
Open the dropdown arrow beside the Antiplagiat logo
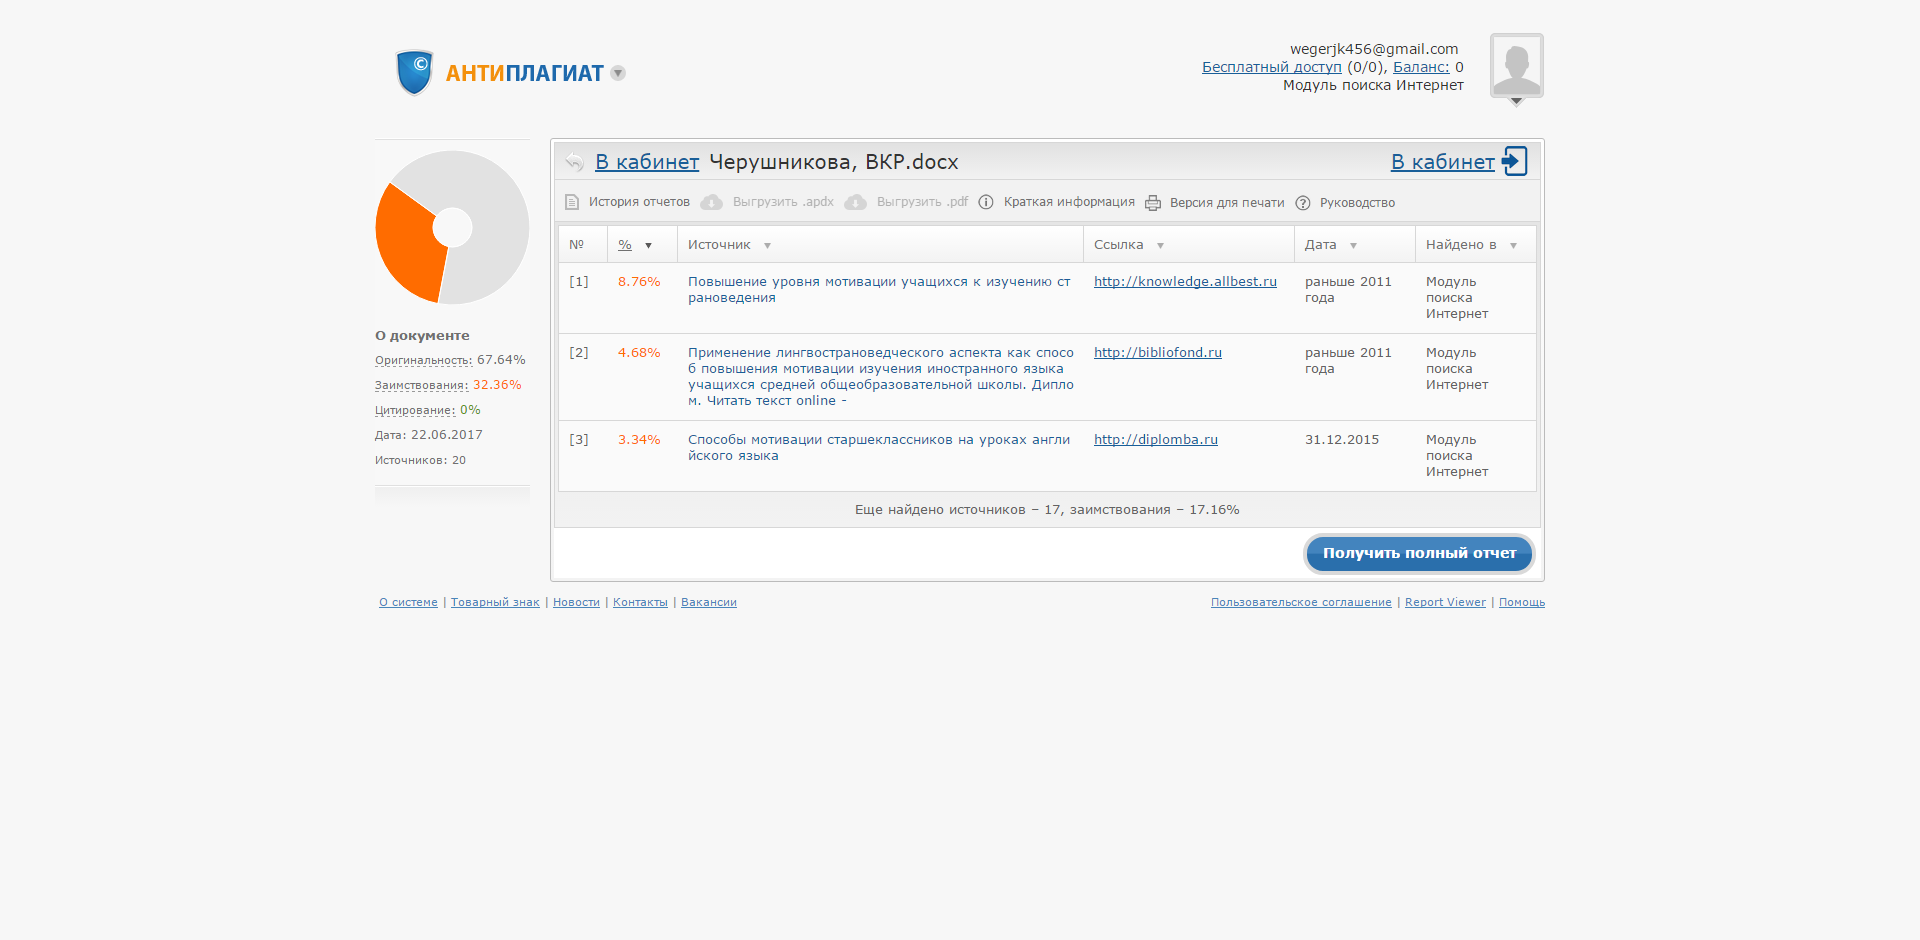pyautogui.click(x=618, y=73)
